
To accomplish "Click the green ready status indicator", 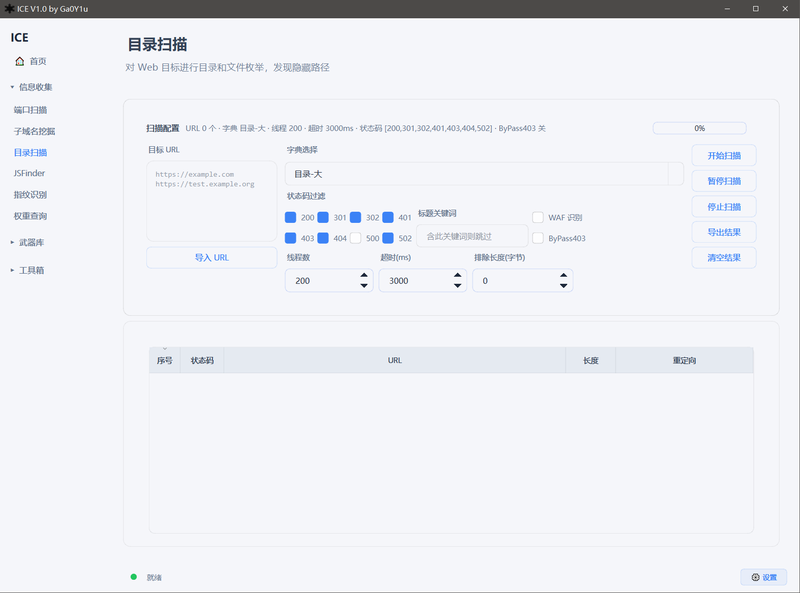I will [134, 577].
